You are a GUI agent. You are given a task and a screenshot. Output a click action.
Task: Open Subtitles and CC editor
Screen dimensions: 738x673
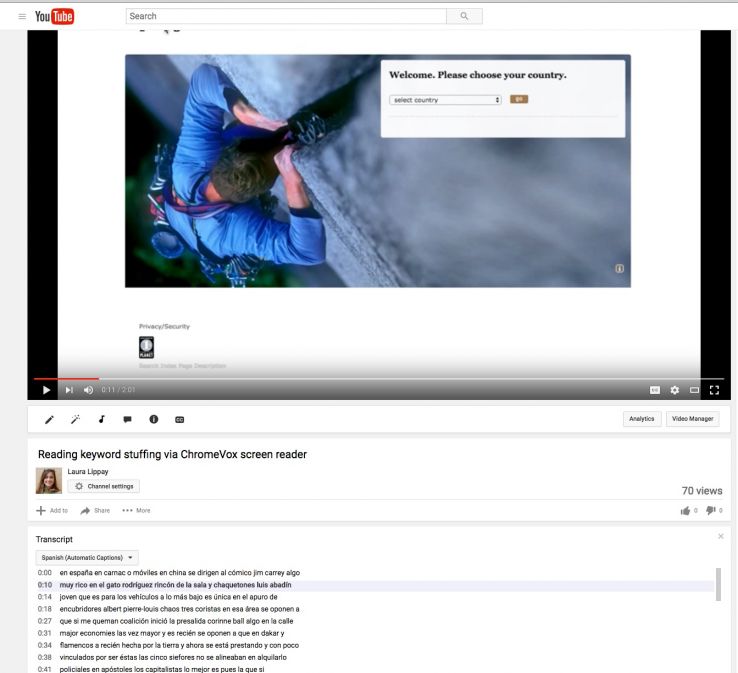[179, 419]
